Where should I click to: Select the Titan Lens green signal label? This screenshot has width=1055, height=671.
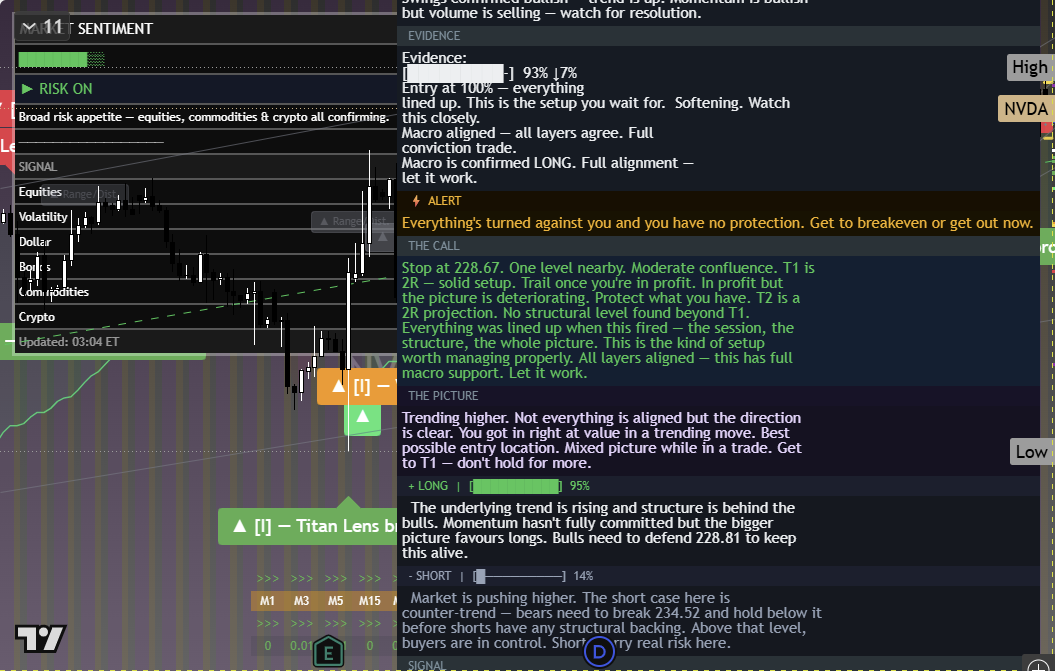[x=307, y=526]
